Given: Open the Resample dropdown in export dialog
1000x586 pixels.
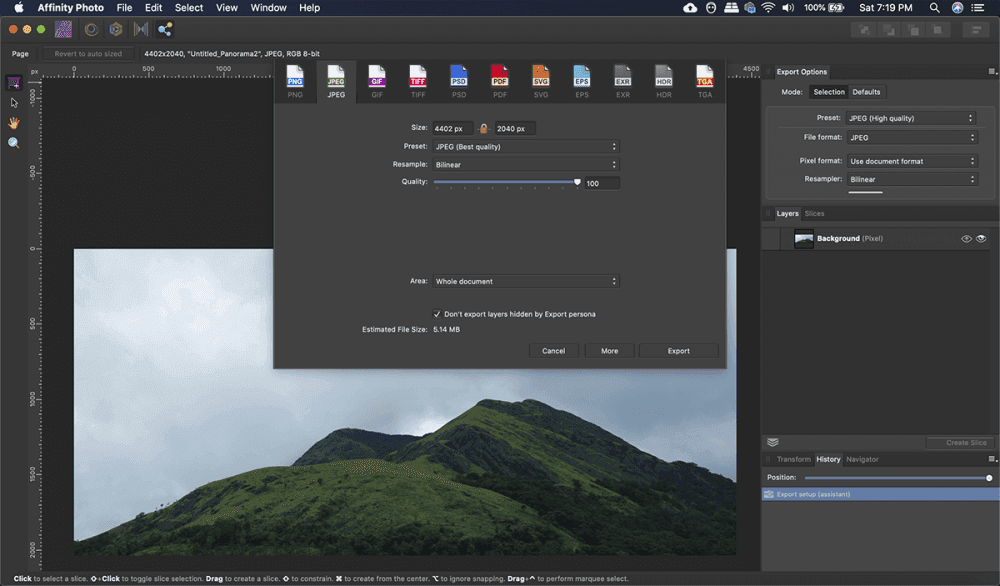Looking at the screenshot, I should coord(526,164).
